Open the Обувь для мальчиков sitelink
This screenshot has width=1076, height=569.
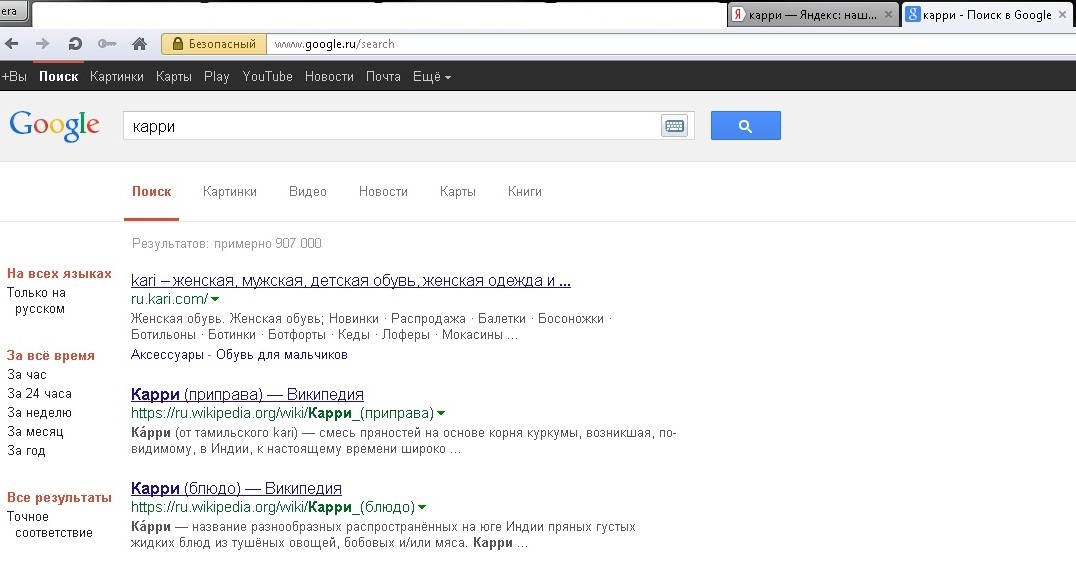282,355
